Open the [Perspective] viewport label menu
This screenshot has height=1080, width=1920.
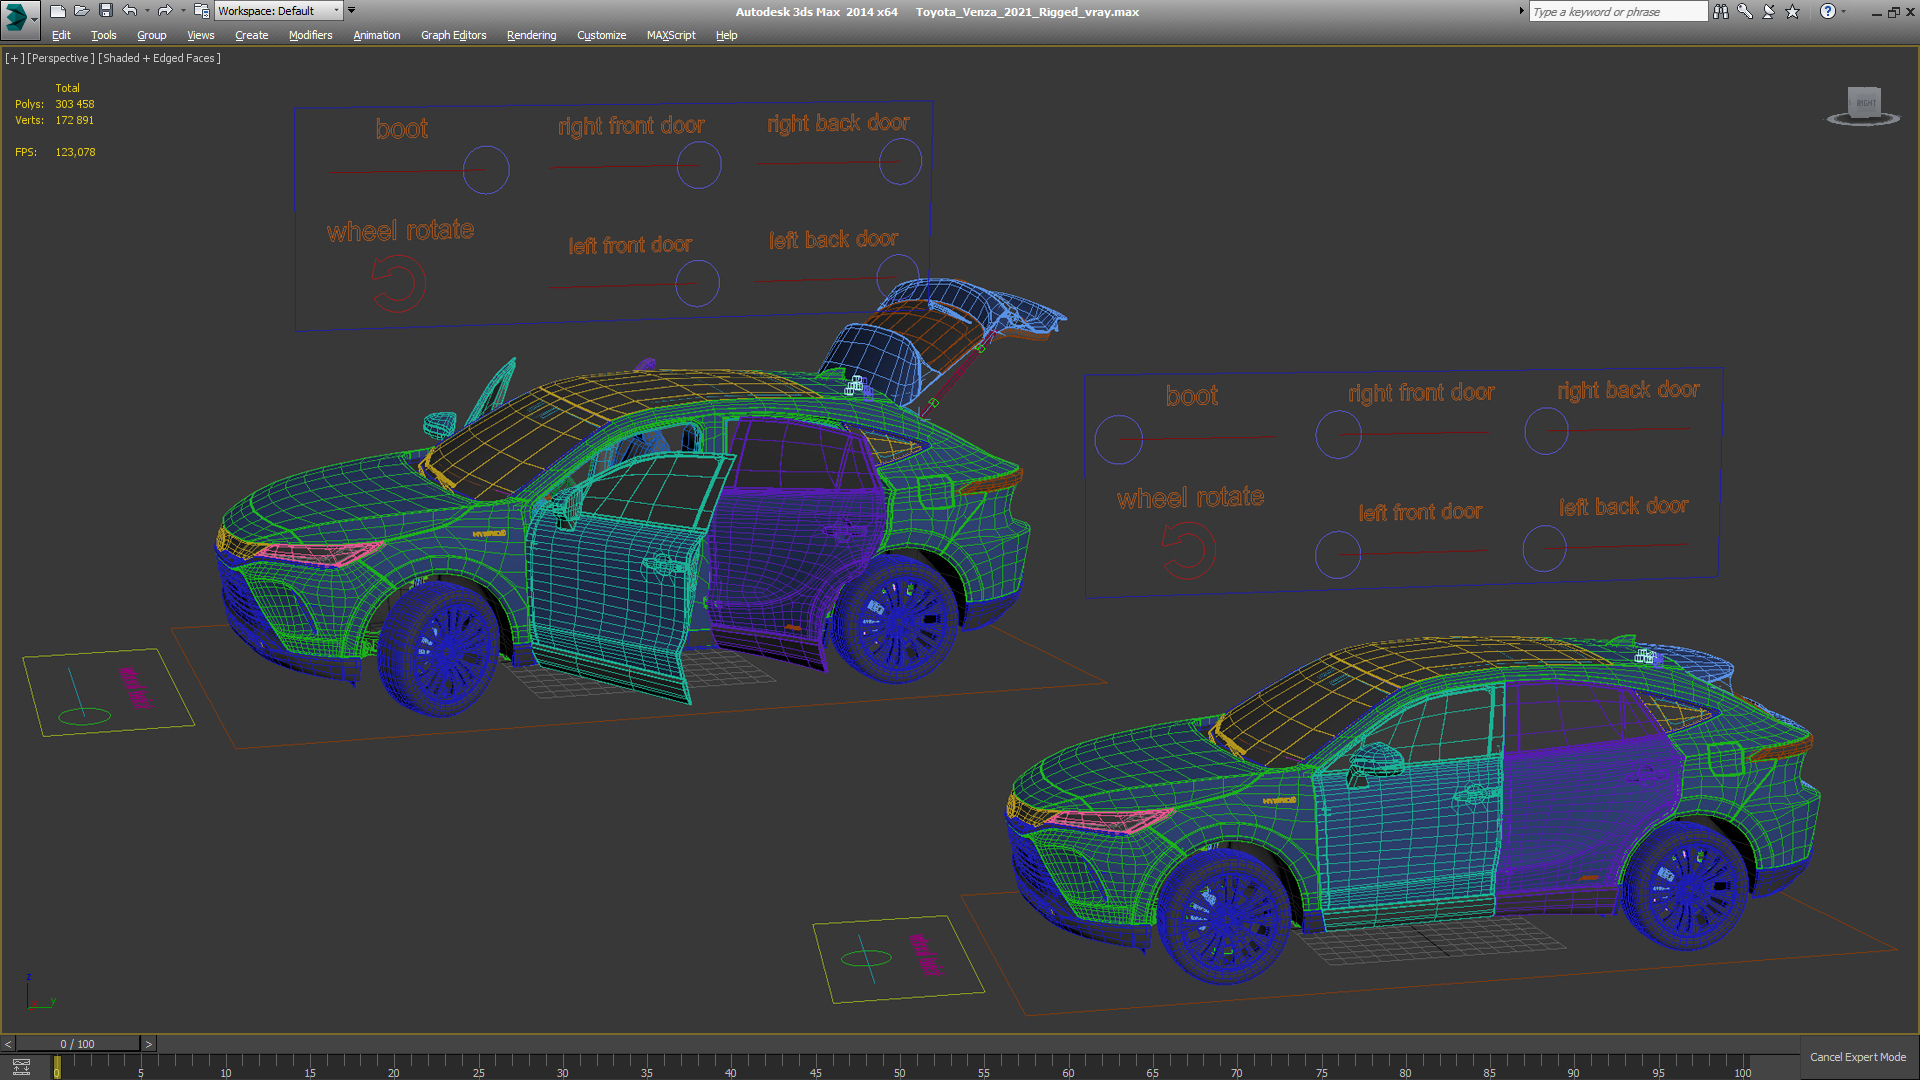tap(61, 58)
